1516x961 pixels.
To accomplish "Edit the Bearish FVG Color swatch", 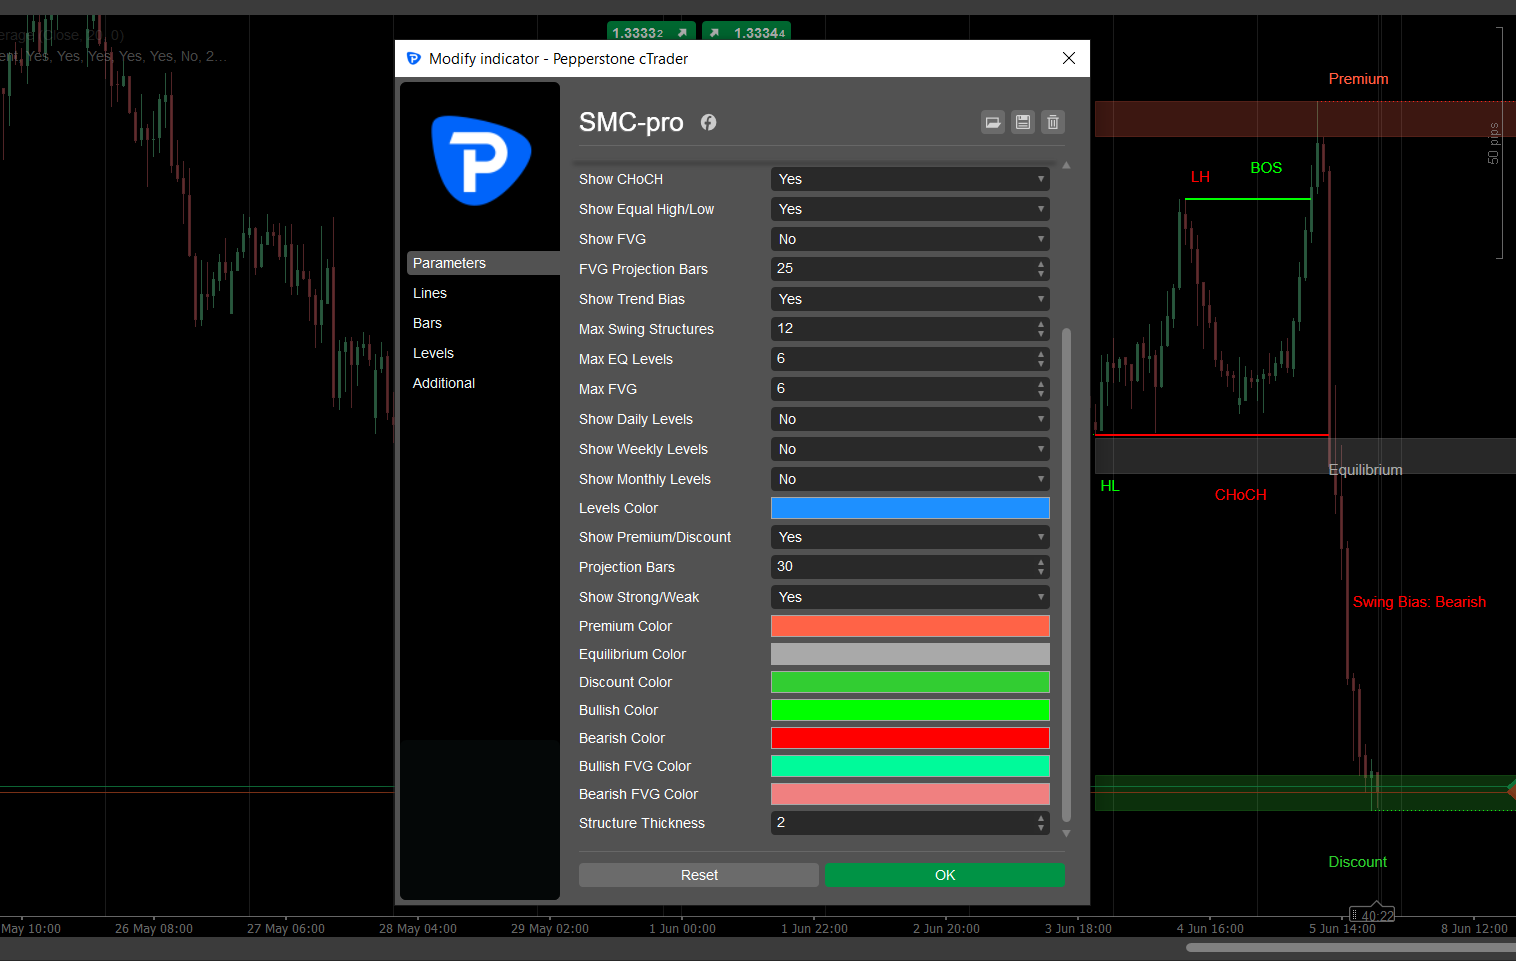I will (910, 794).
